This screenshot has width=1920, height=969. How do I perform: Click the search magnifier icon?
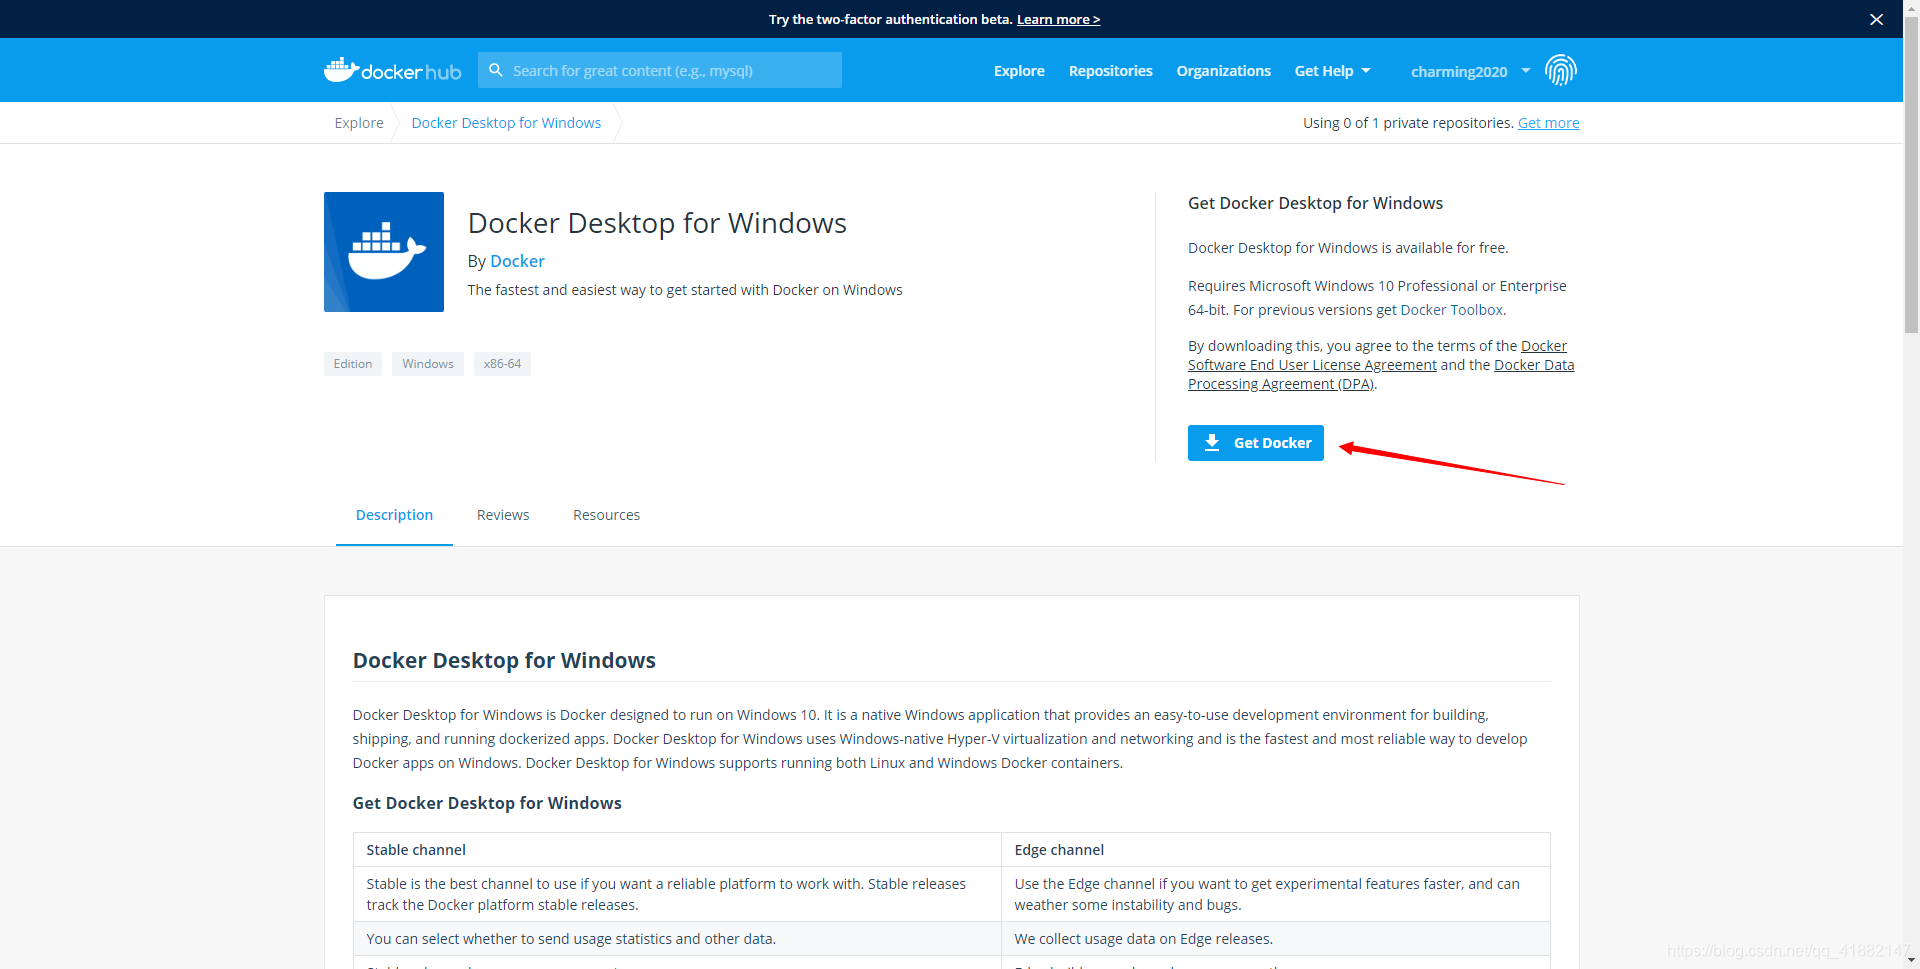(496, 70)
